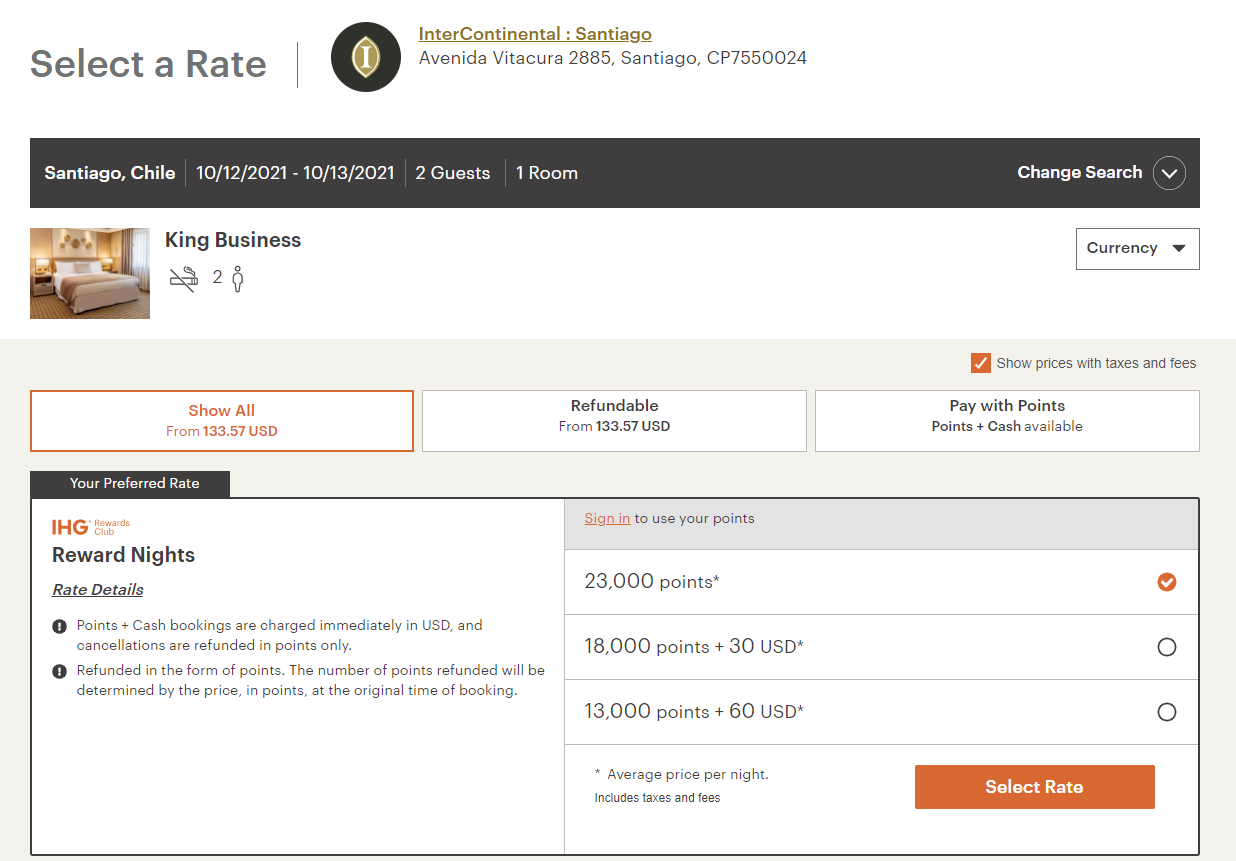Click the Change Search label
1236x861 pixels.
click(x=1079, y=172)
